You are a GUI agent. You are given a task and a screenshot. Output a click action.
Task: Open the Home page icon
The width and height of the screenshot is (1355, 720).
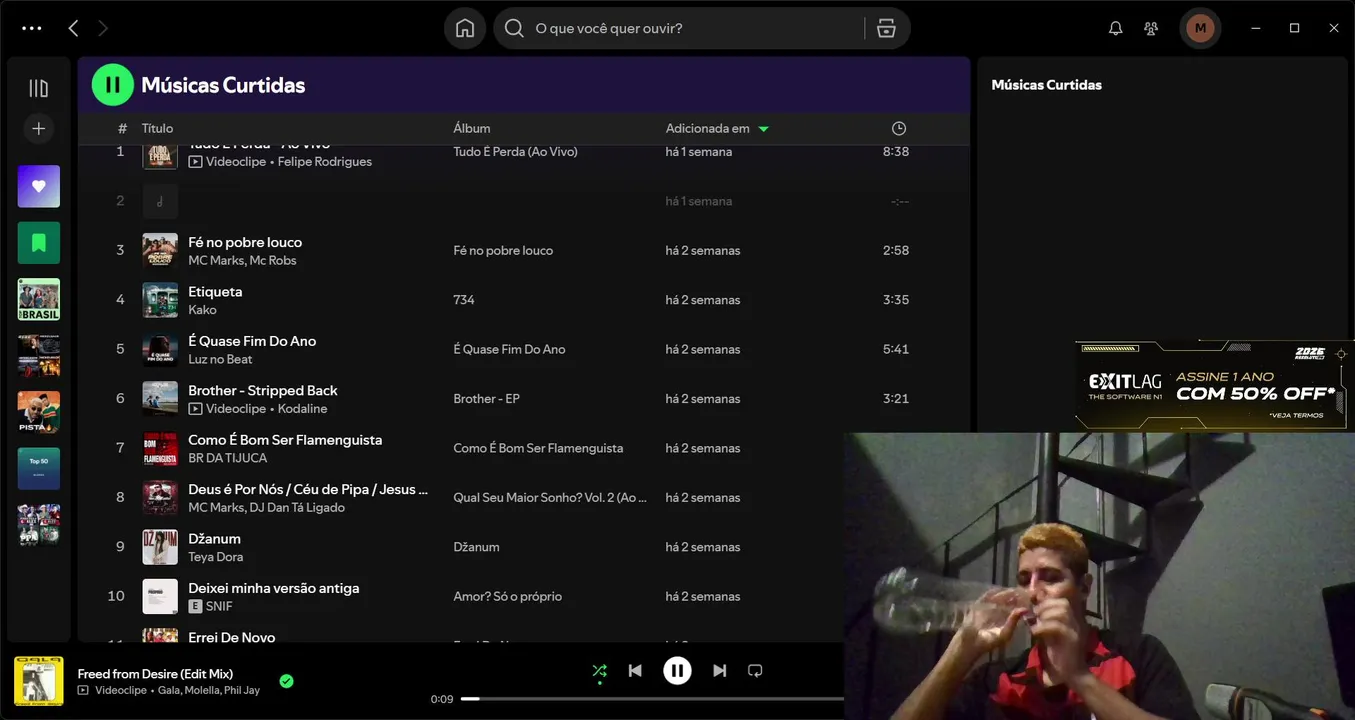tap(465, 28)
